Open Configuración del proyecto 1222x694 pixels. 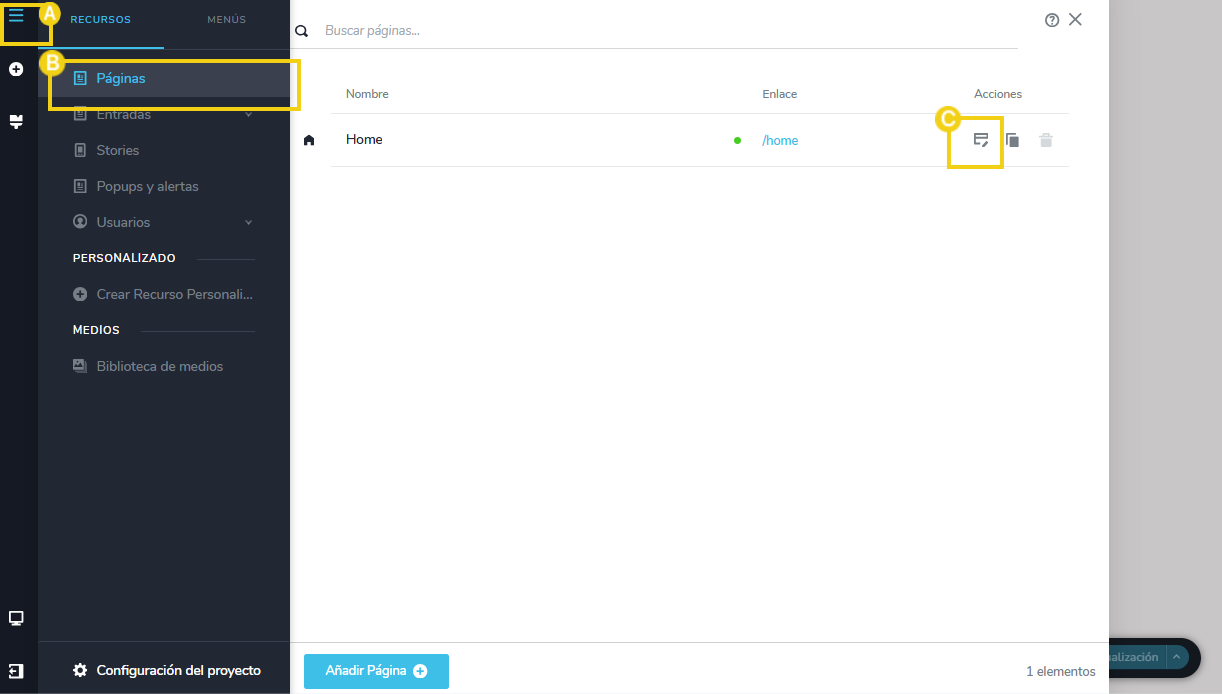pos(178,670)
